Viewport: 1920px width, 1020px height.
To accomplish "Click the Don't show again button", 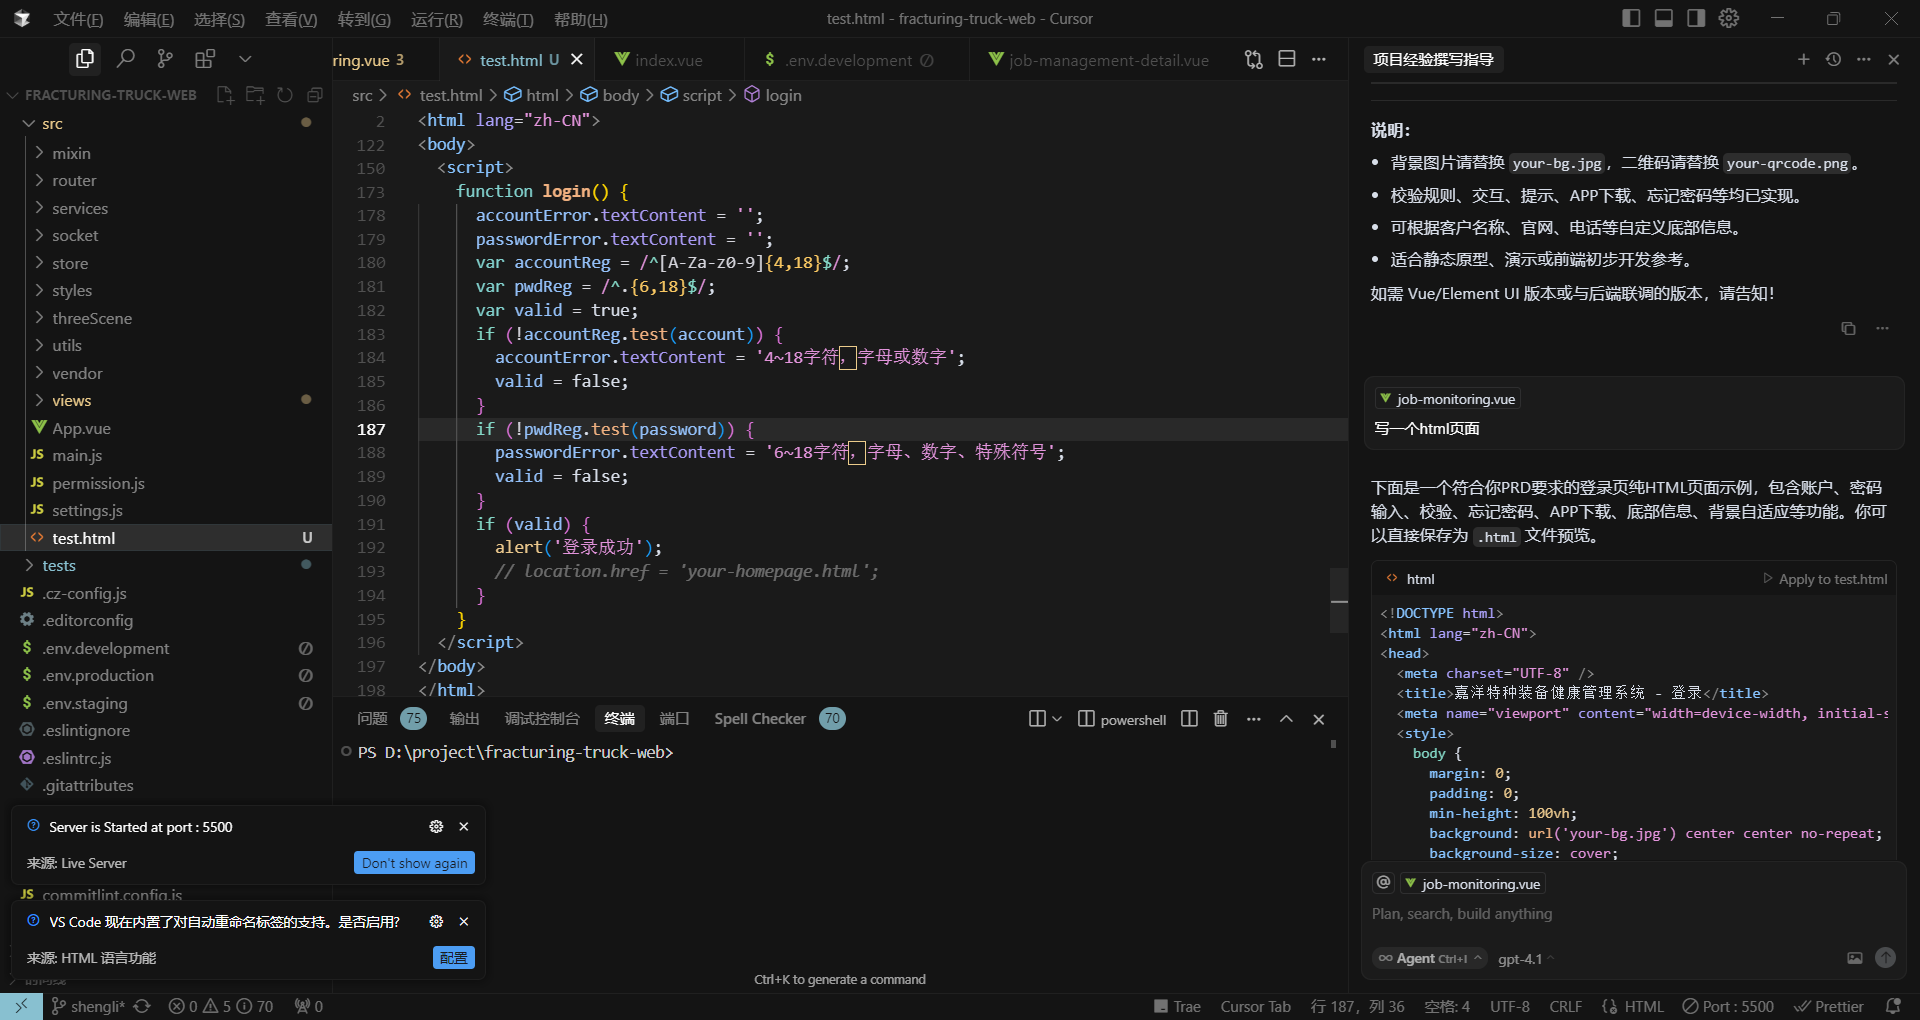I will click(414, 862).
